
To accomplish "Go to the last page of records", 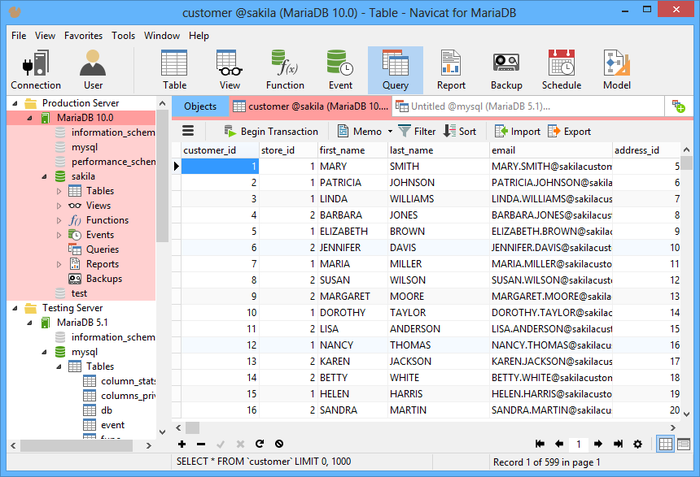I will coord(618,444).
